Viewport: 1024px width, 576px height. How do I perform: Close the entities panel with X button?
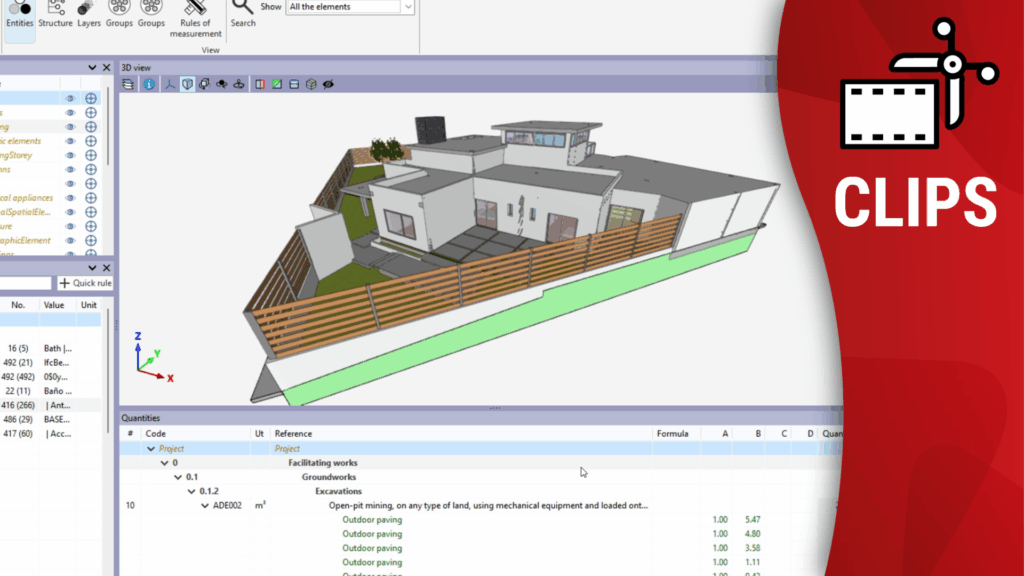(106, 67)
